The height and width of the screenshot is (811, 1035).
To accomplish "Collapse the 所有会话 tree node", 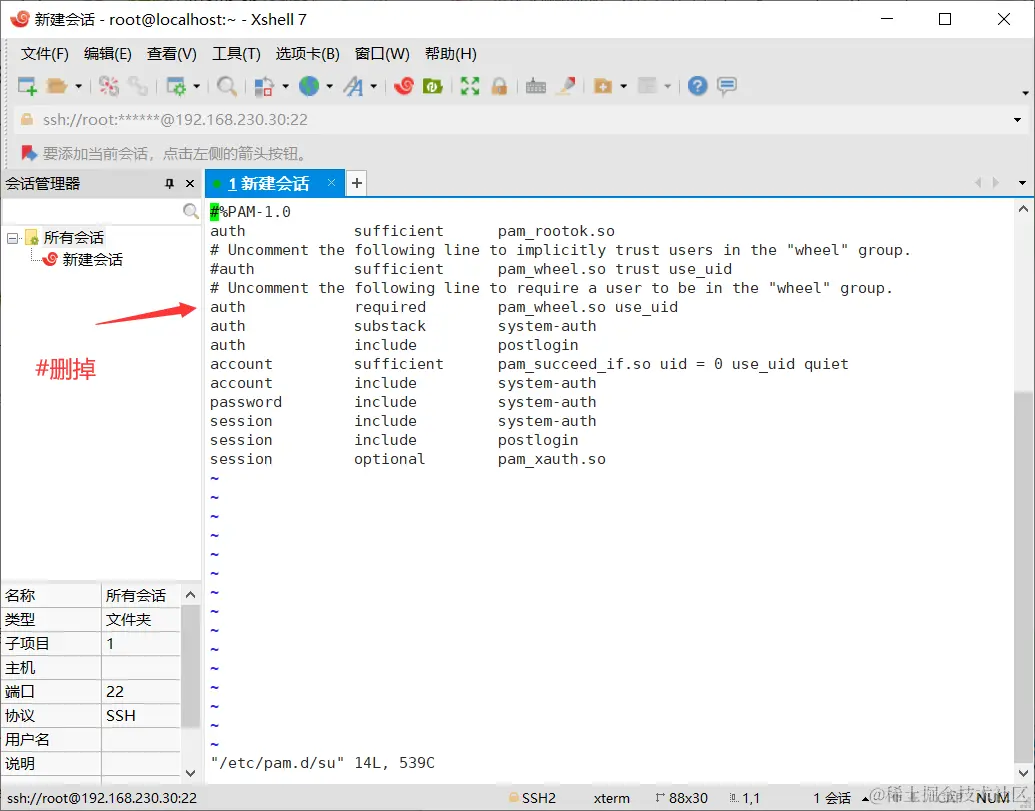I will pyautogui.click(x=13, y=238).
